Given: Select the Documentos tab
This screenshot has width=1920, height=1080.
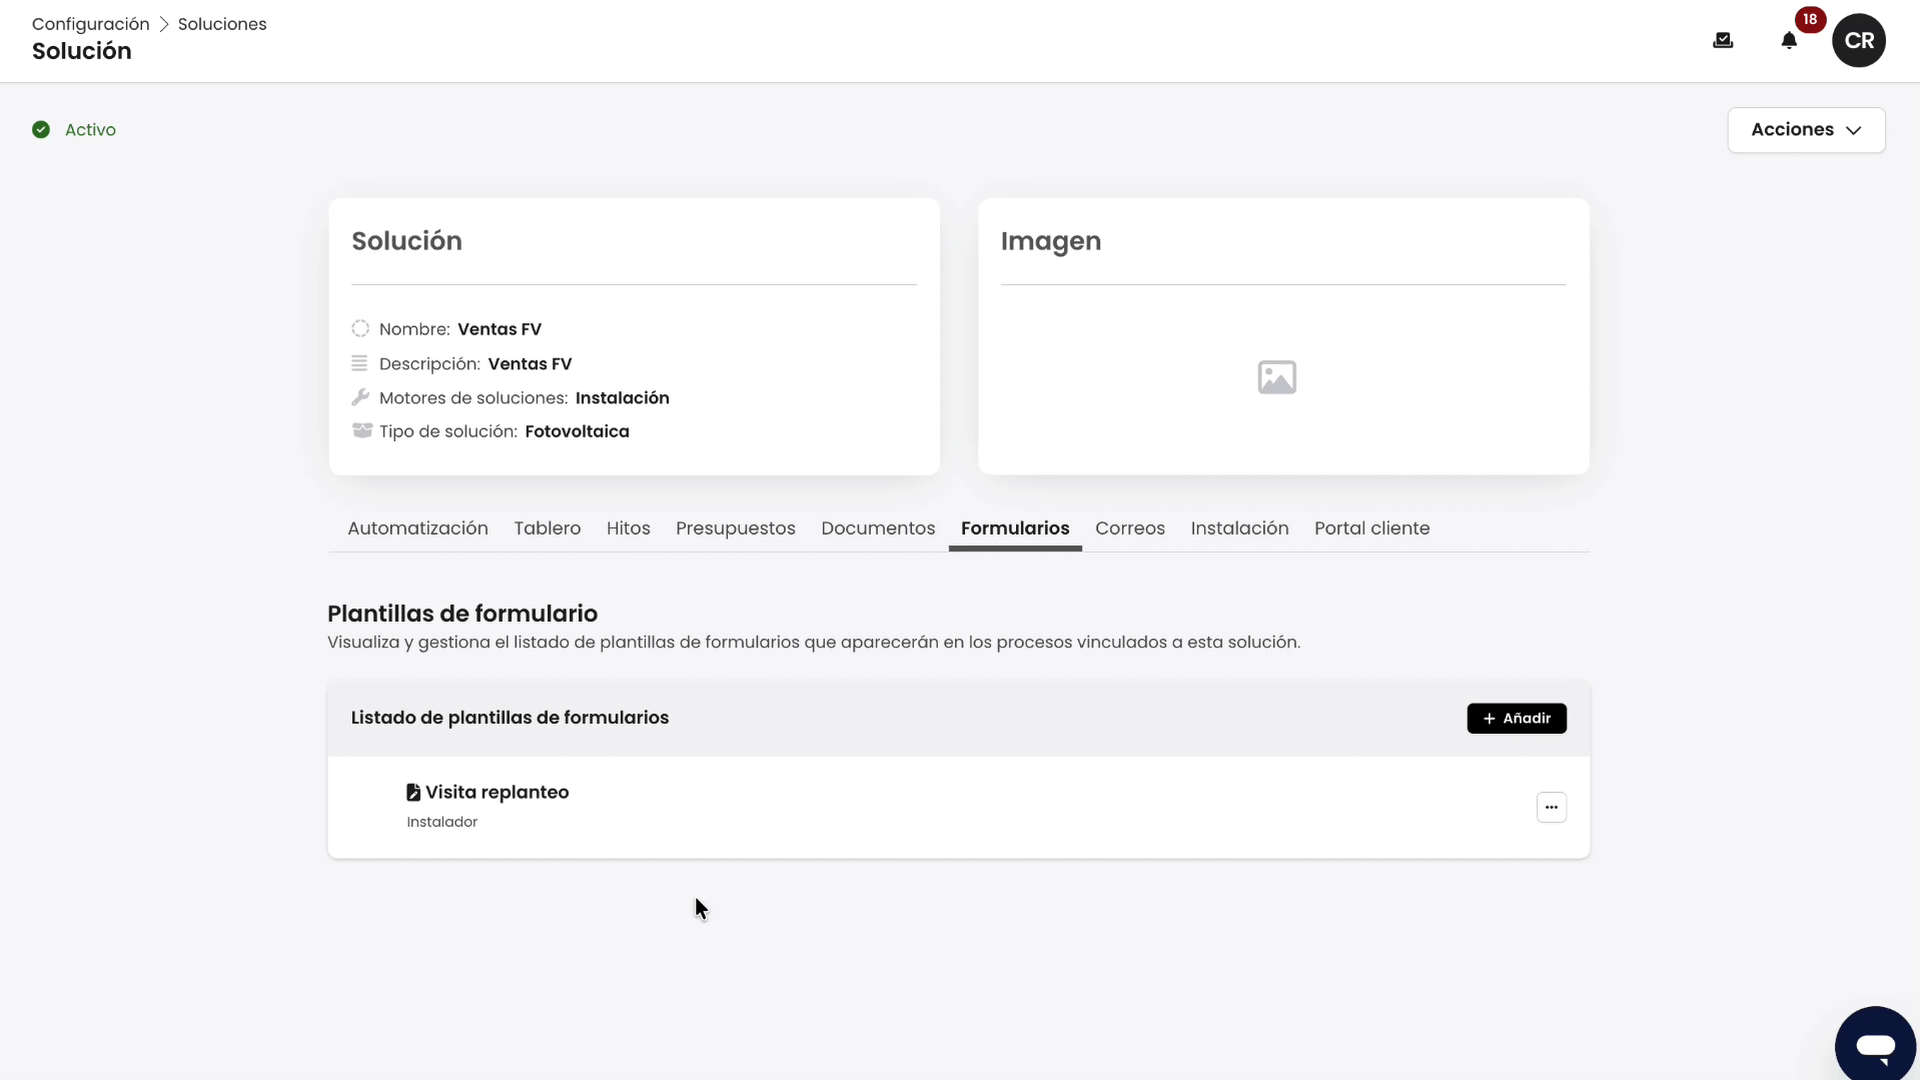Looking at the screenshot, I should [878, 528].
